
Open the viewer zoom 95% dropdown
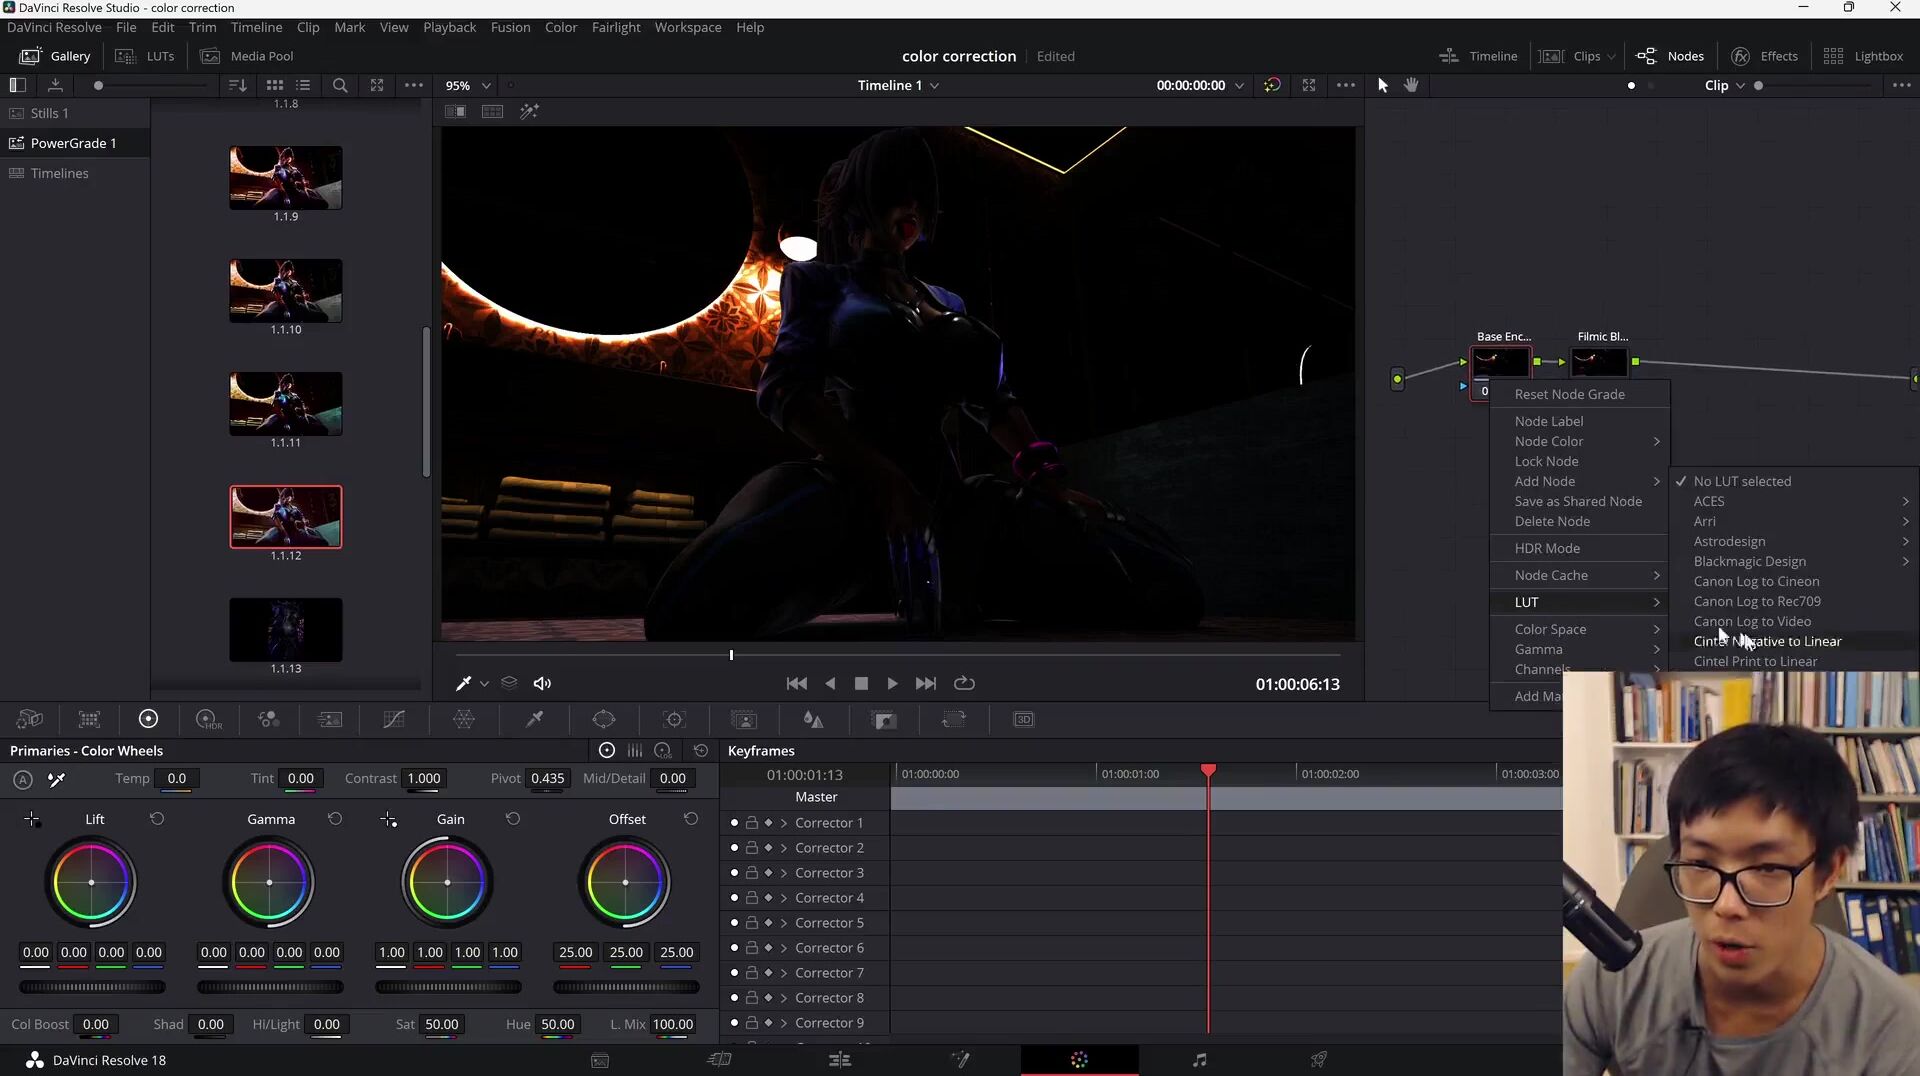point(468,86)
